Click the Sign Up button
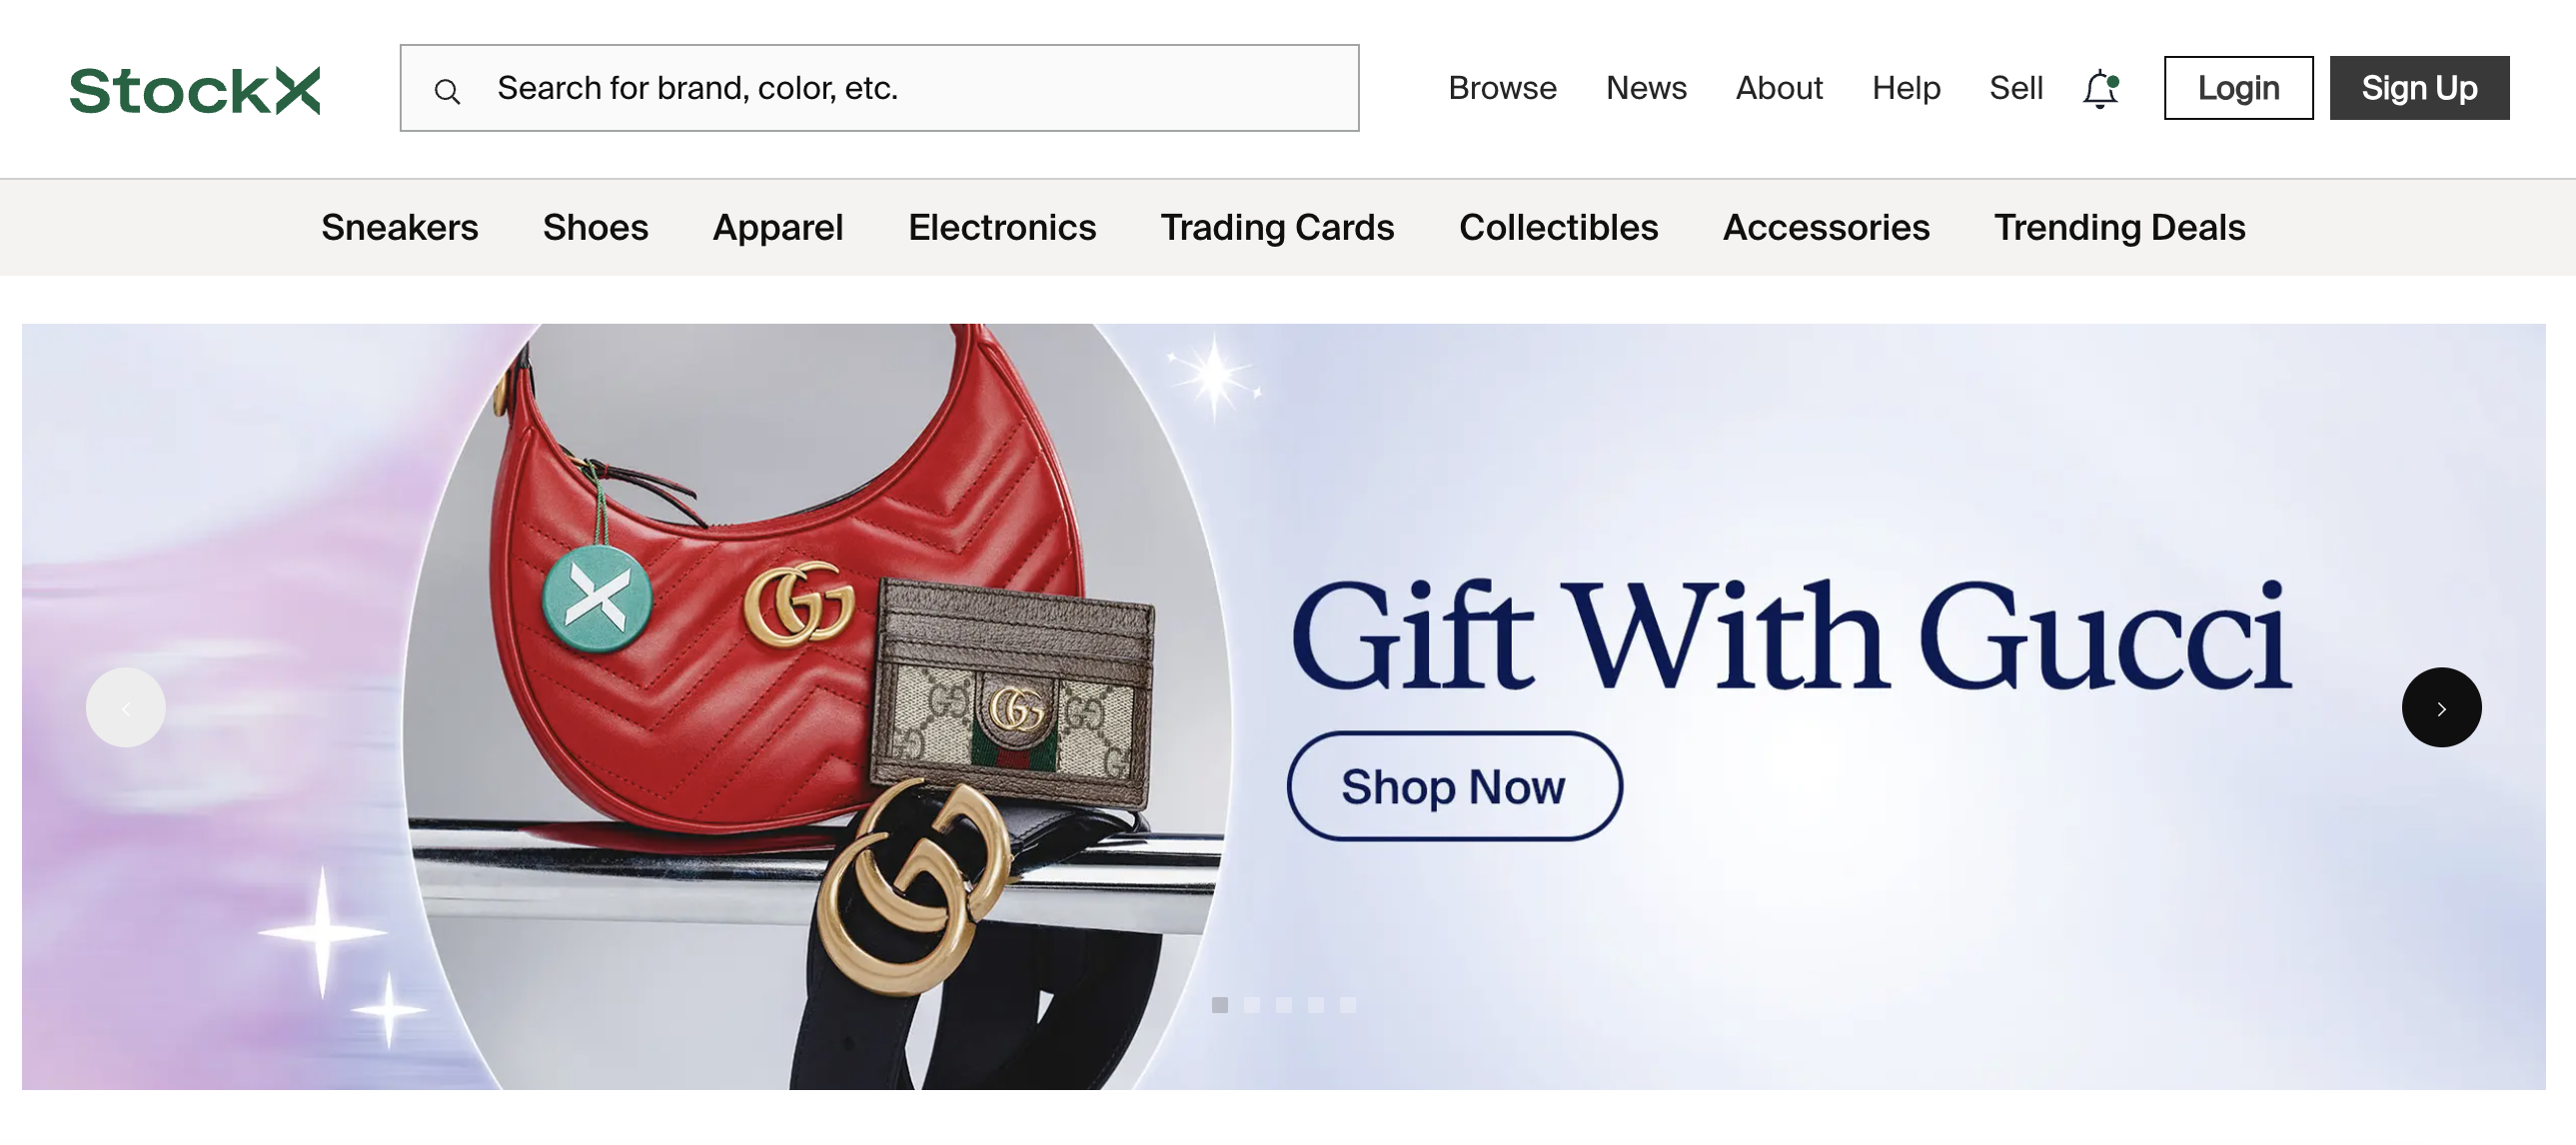Viewport: 2576px width, 1145px height. tap(2419, 88)
